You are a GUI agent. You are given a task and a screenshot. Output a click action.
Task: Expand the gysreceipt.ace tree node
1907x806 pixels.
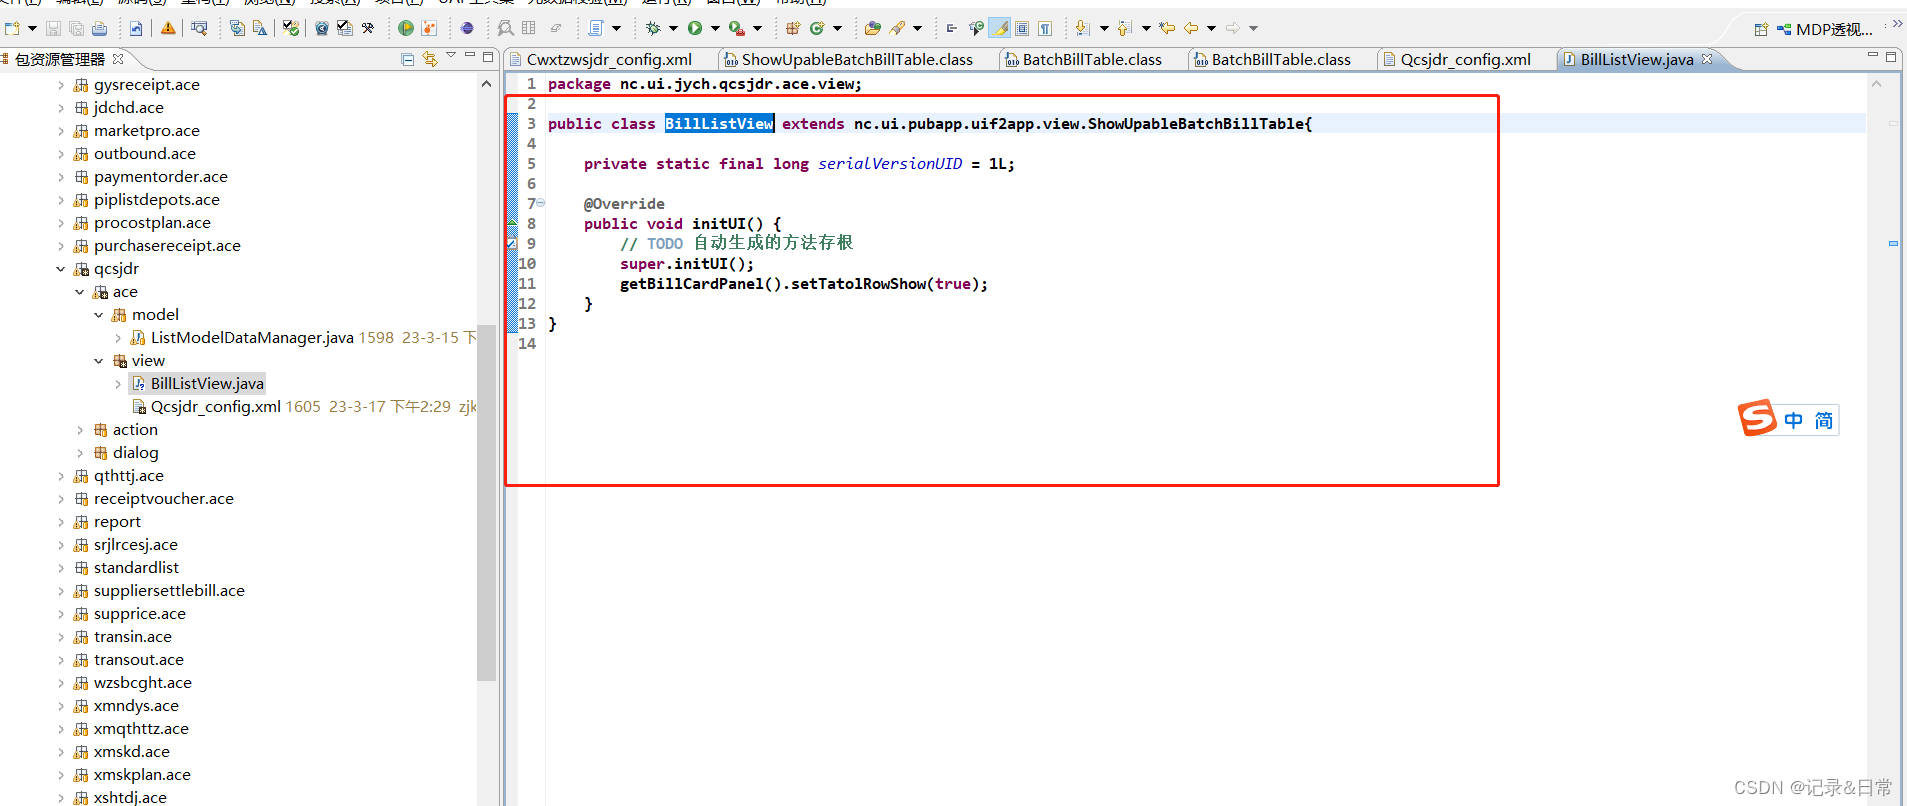pyautogui.click(x=61, y=85)
